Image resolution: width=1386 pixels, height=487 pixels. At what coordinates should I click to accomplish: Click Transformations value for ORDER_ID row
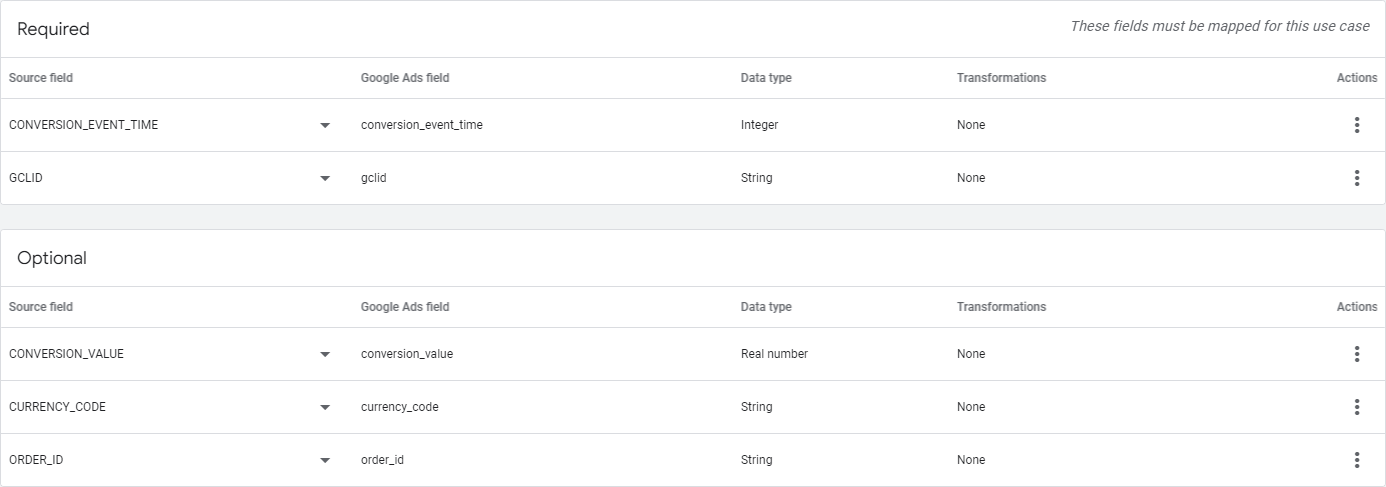click(970, 460)
